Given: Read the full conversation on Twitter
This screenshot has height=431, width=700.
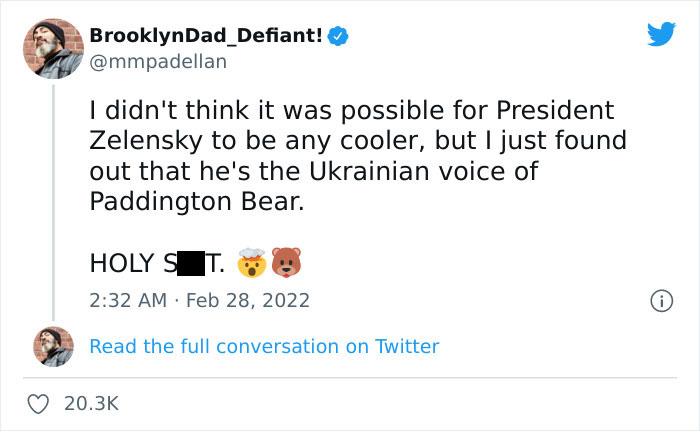Looking at the screenshot, I should pos(264,346).
